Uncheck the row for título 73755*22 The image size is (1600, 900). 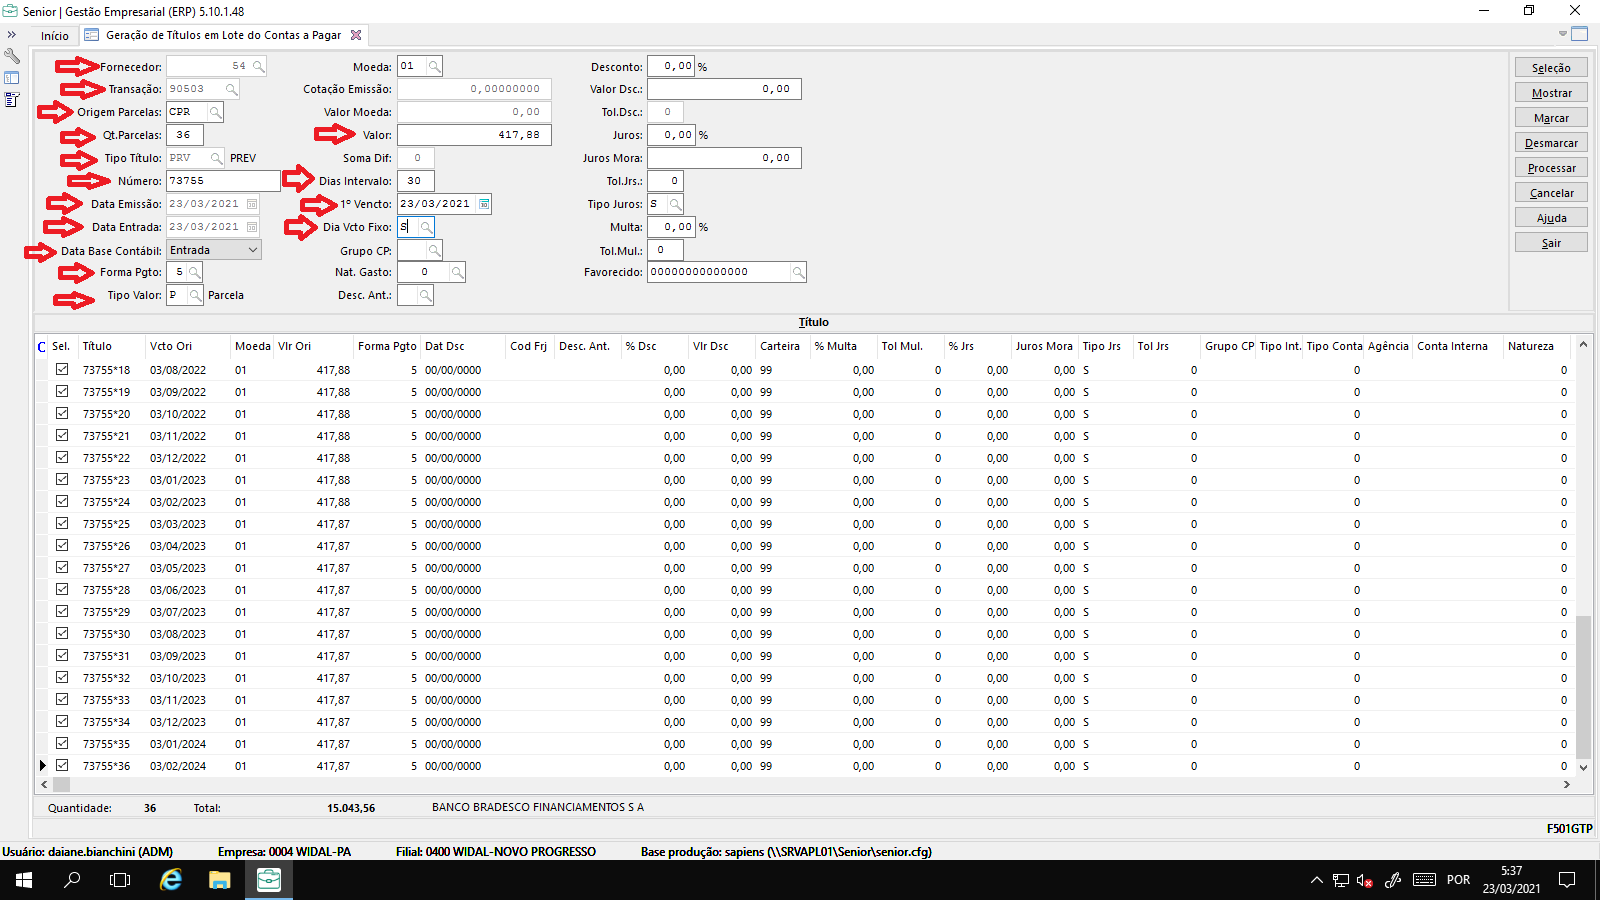click(x=62, y=458)
